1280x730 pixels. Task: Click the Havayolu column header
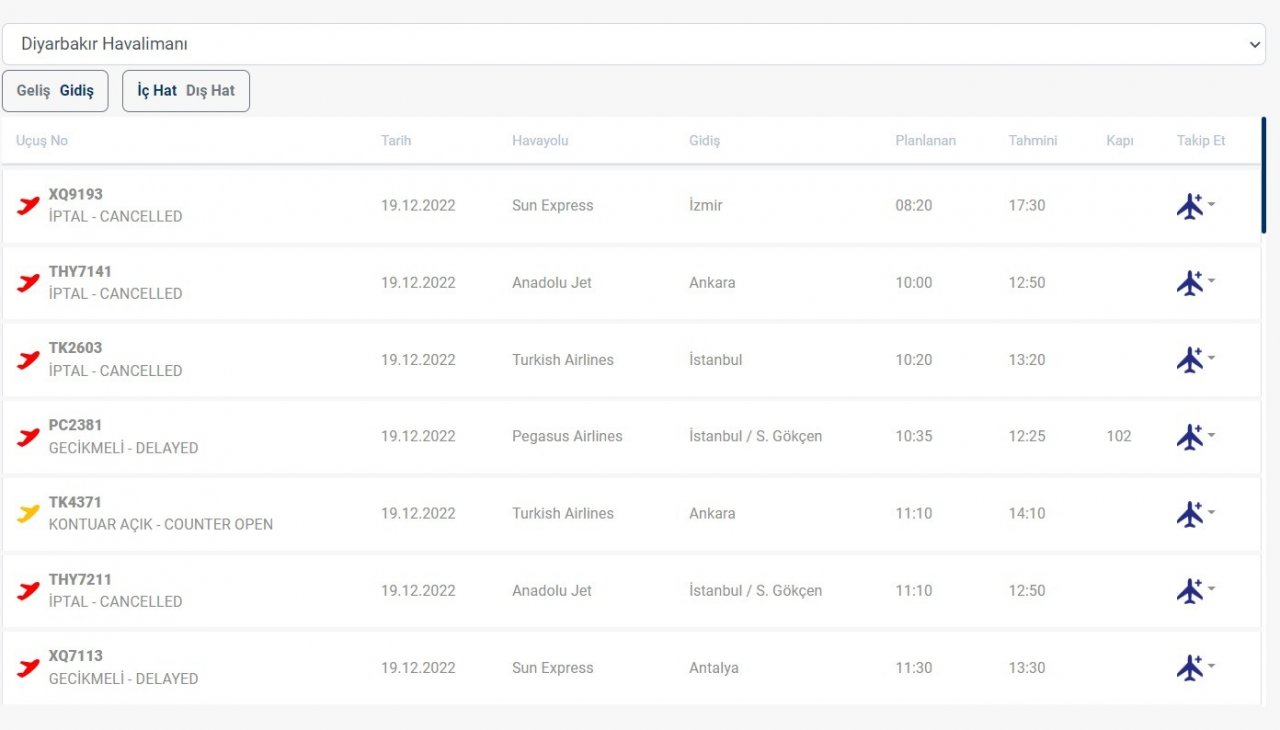[540, 141]
